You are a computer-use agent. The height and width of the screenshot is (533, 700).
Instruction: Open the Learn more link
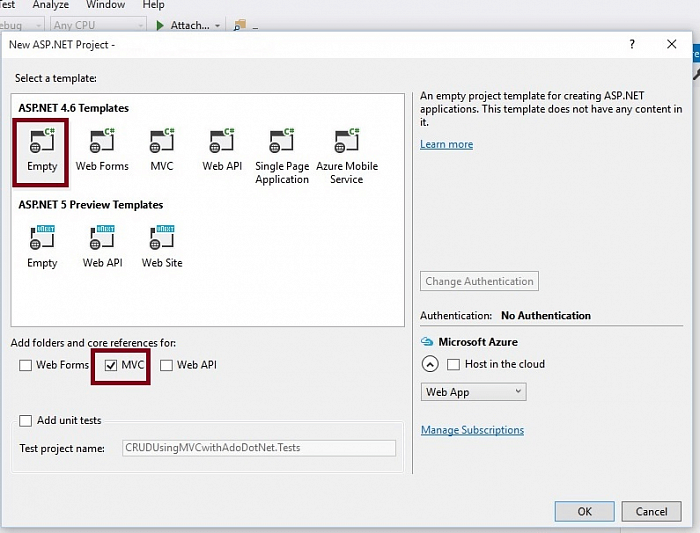point(446,144)
